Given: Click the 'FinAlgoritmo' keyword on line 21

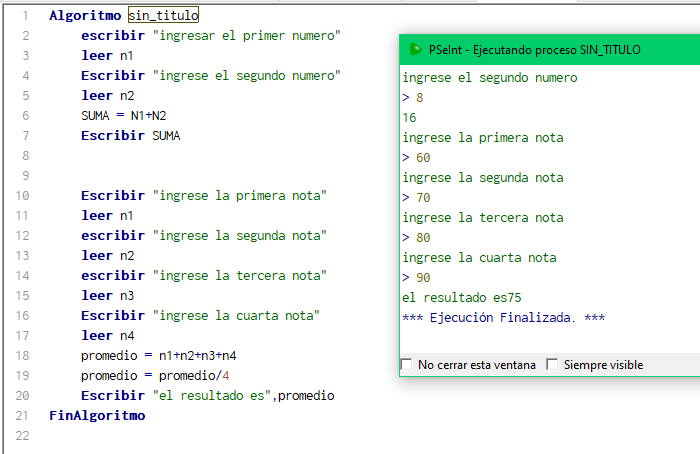Looking at the screenshot, I should [97, 416].
